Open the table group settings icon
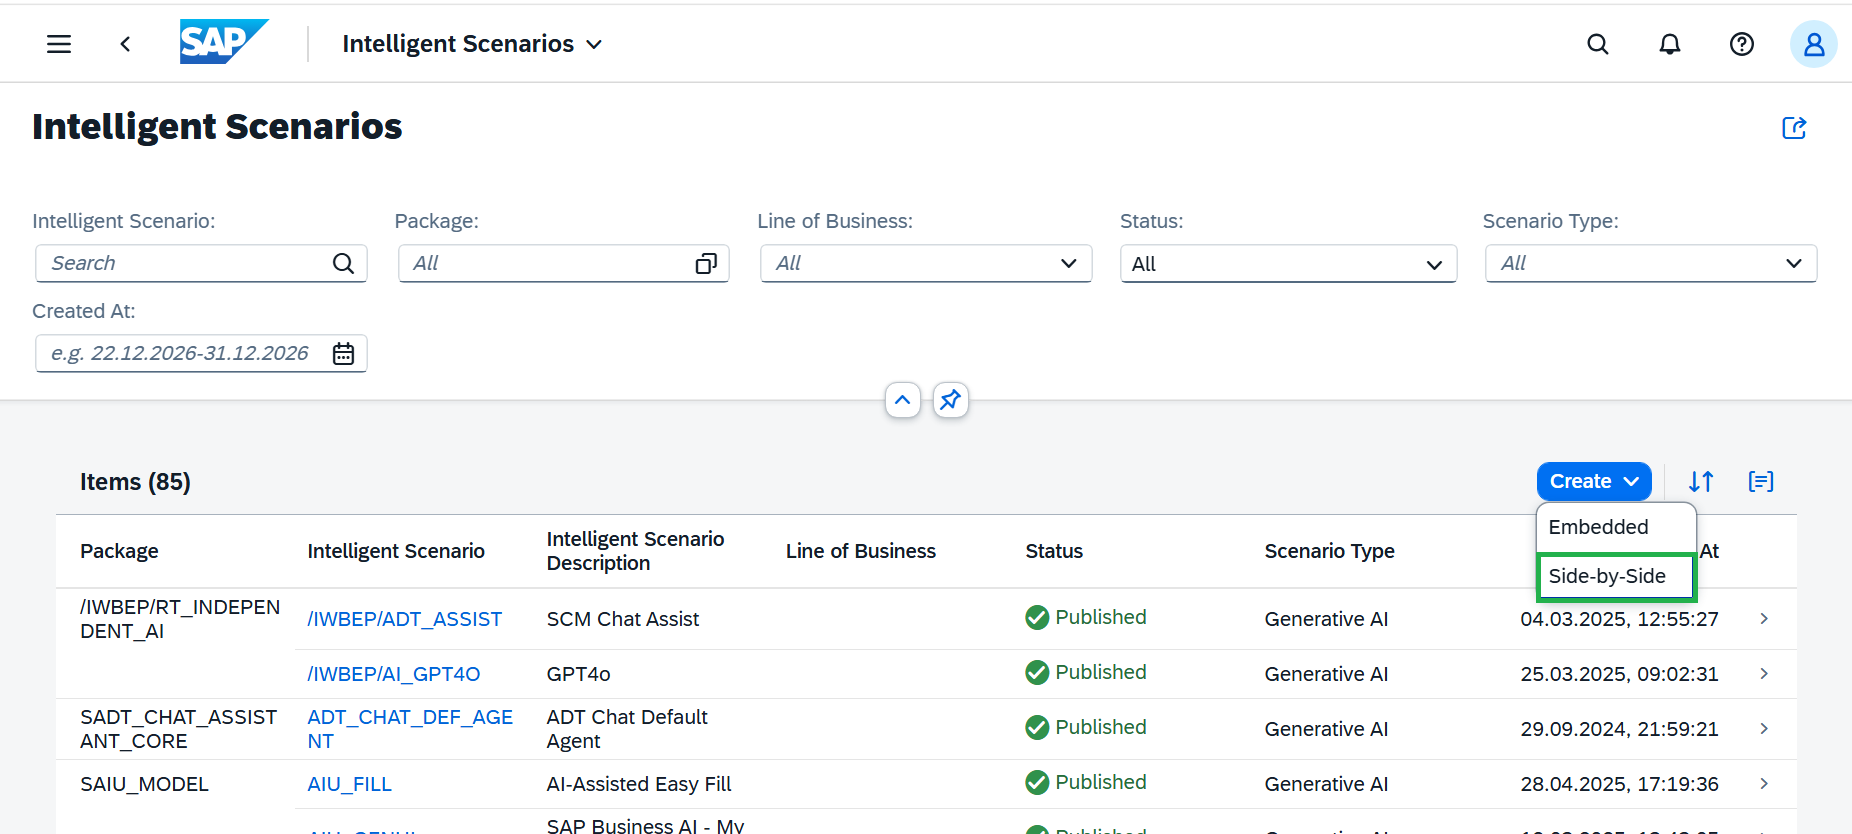Viewport: 1852px width, 834px height. point(1761,482)
